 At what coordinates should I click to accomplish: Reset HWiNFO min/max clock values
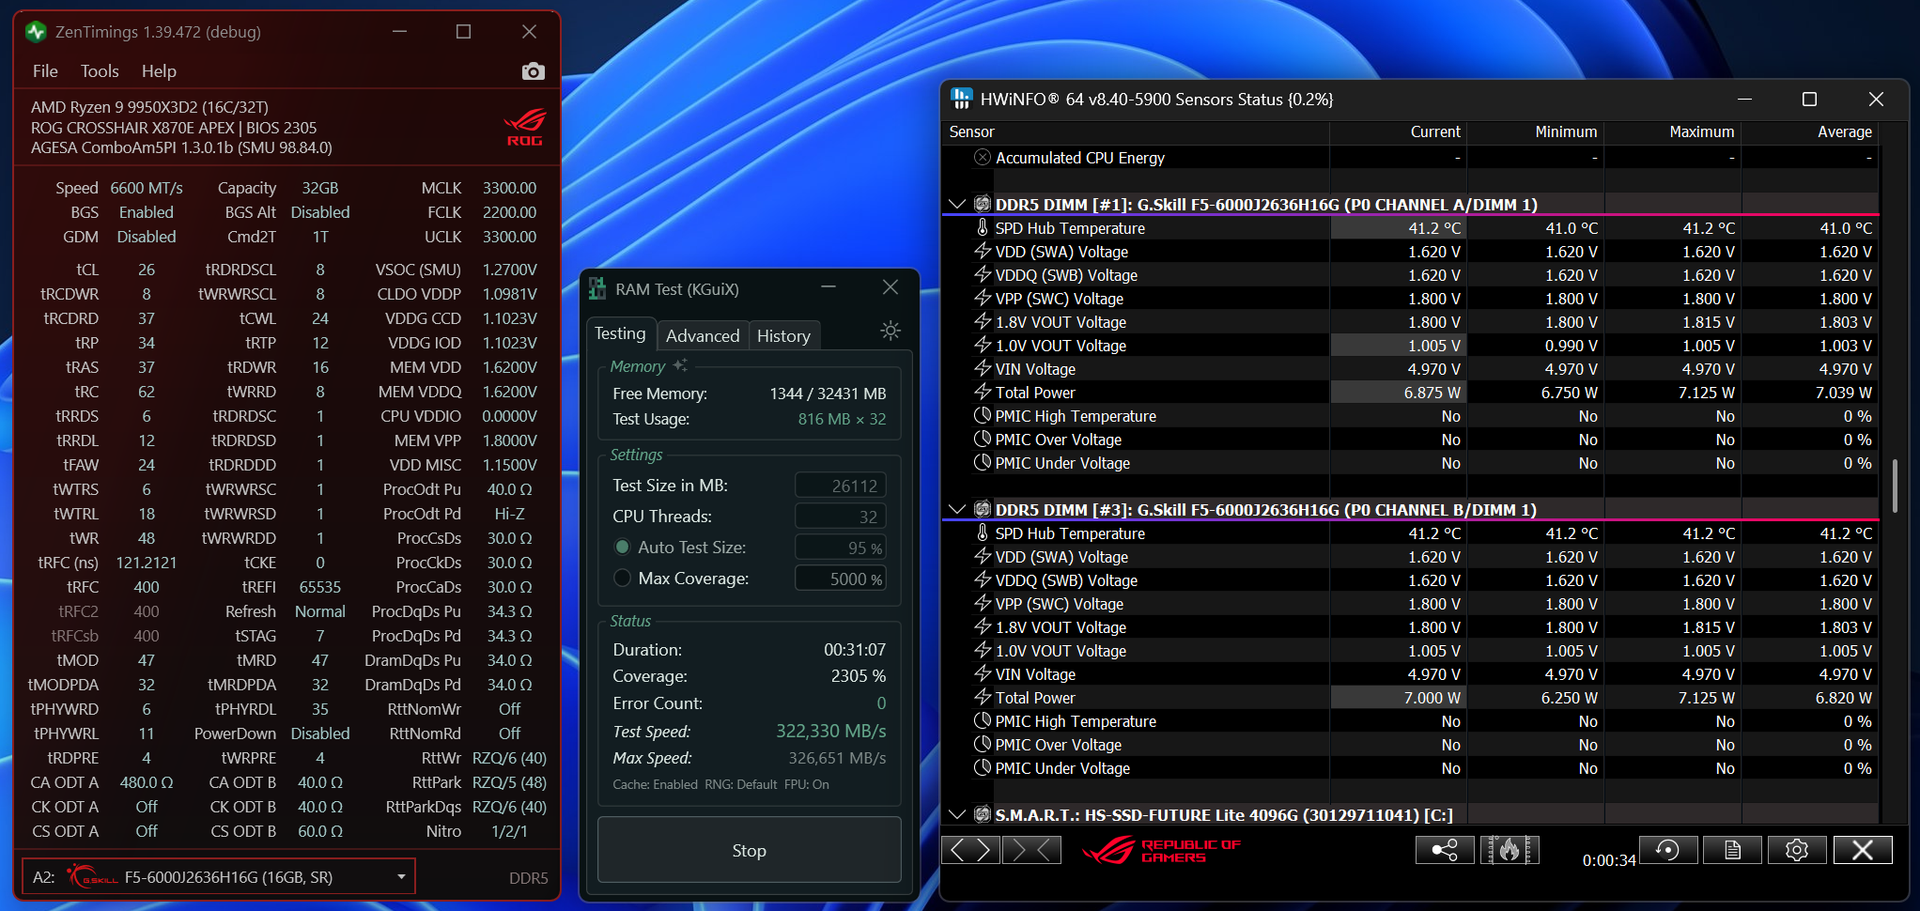click(x=1668, y=850)
